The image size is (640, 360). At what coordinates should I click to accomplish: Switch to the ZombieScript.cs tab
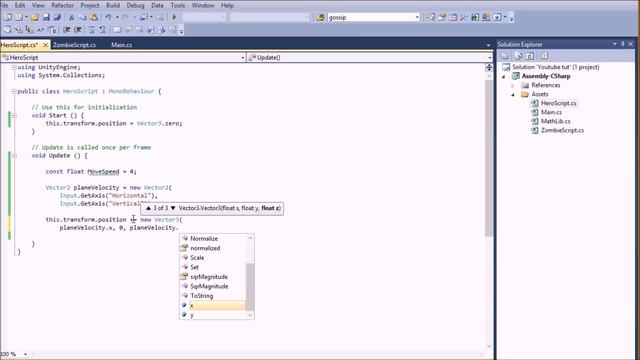point(74,45)
